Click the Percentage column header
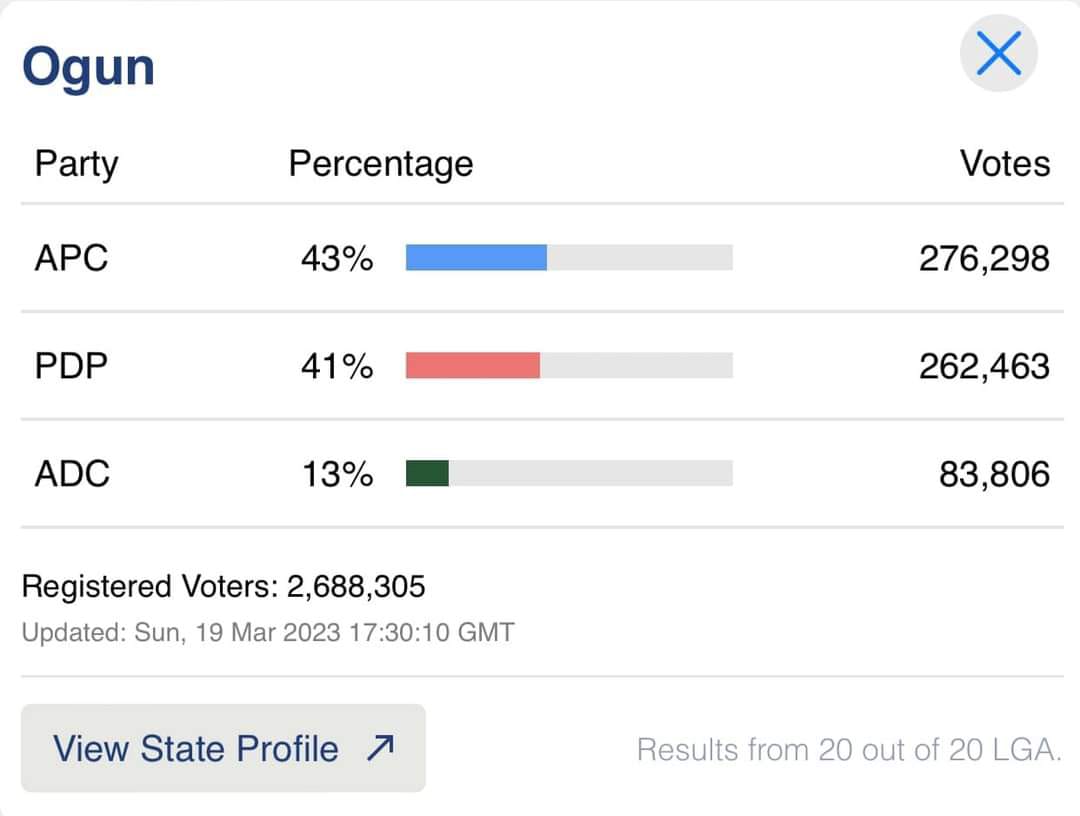Screen dimensions: 1080x816 tap(380, 164)
